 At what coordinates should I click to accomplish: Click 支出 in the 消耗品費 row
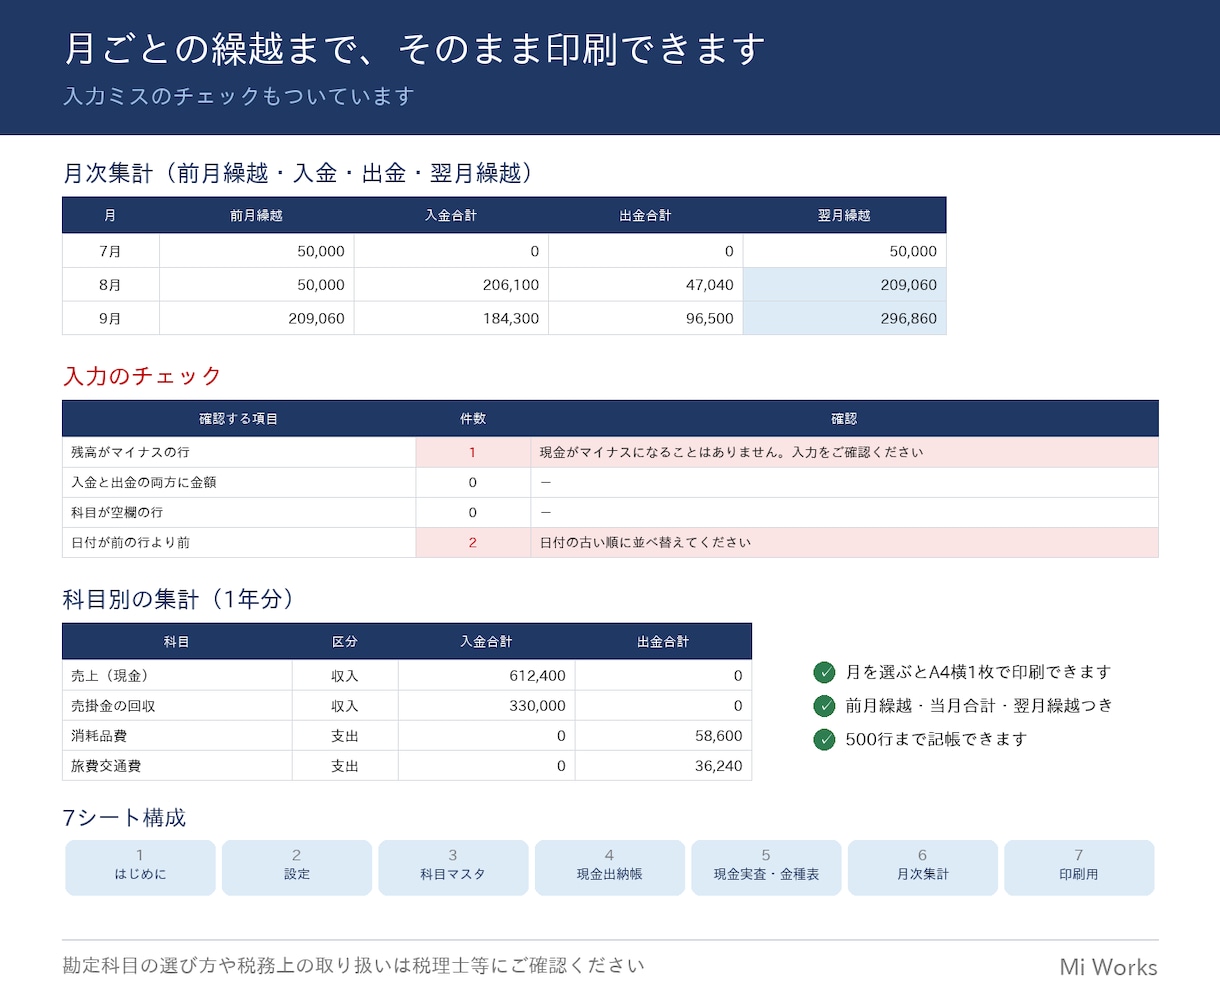[x=345, y=736]
